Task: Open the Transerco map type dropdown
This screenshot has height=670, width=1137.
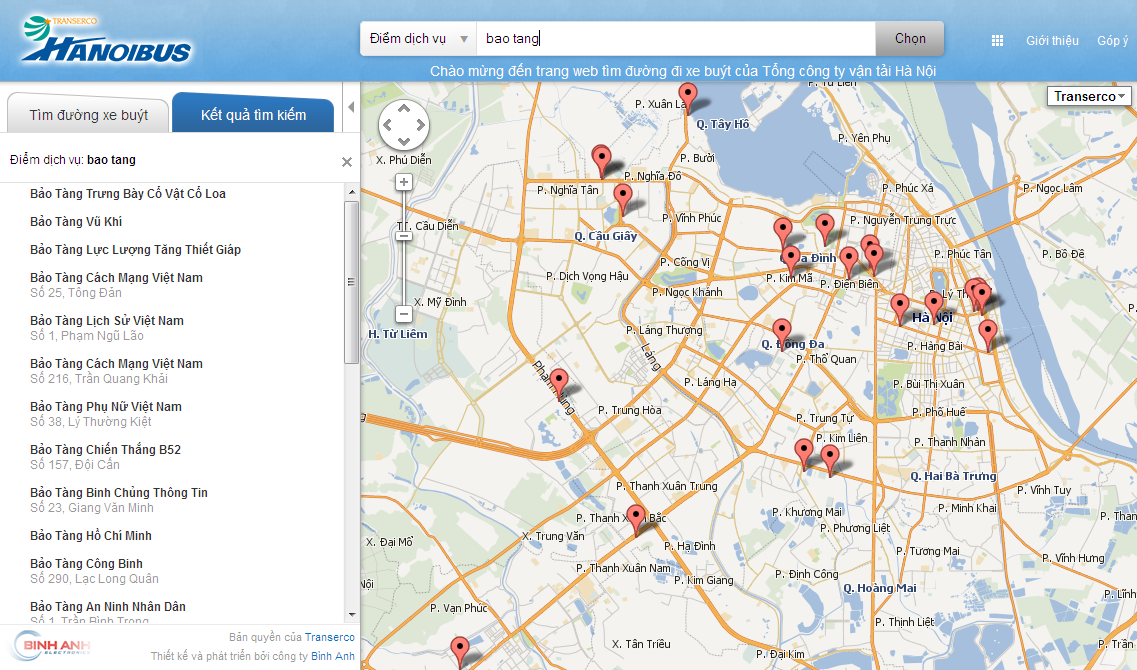Action: coord(1089,96)
